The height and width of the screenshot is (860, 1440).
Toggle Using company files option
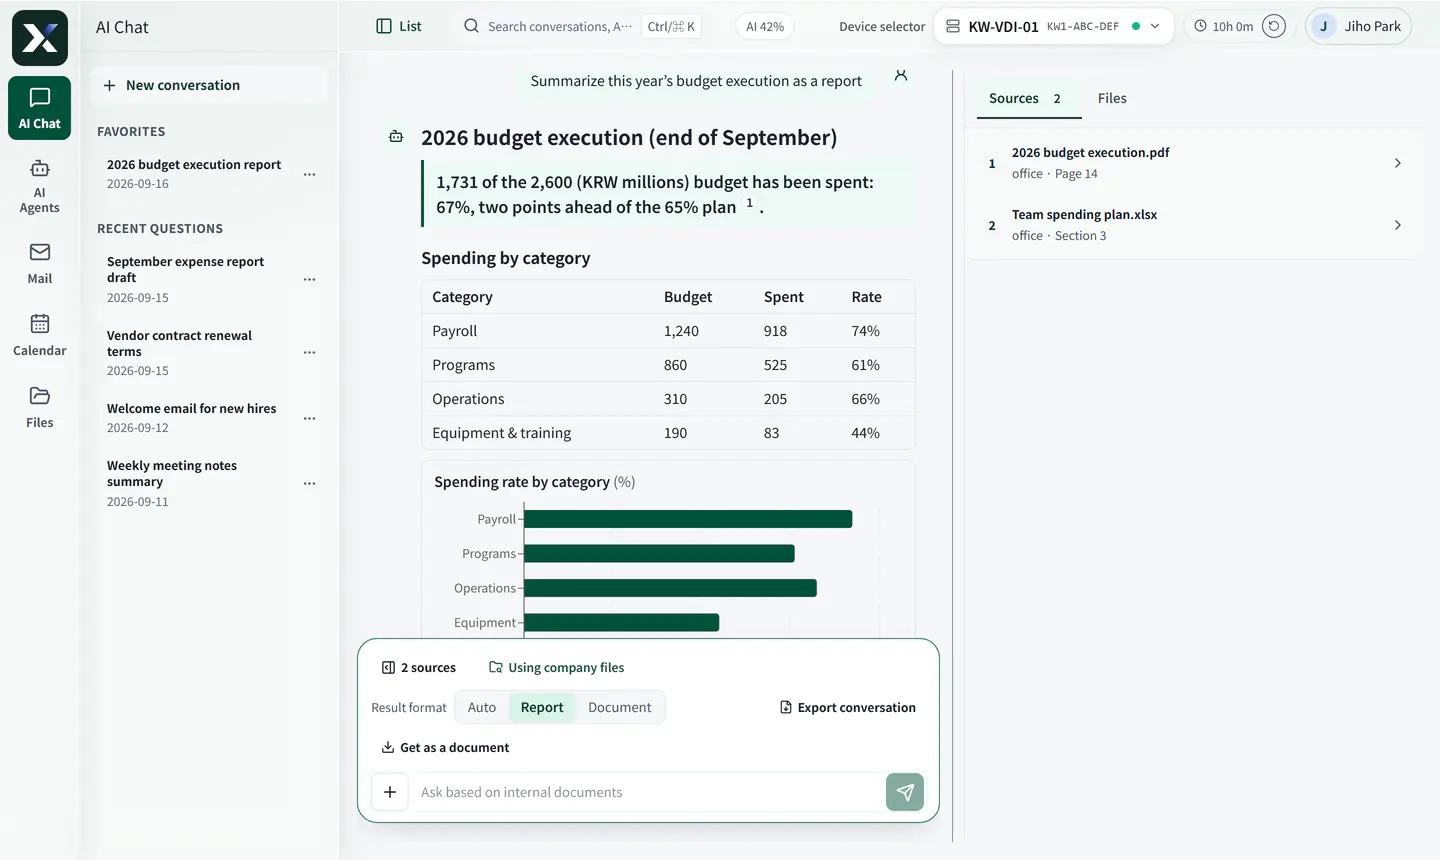pyautogui.click(x=556, y=667)
